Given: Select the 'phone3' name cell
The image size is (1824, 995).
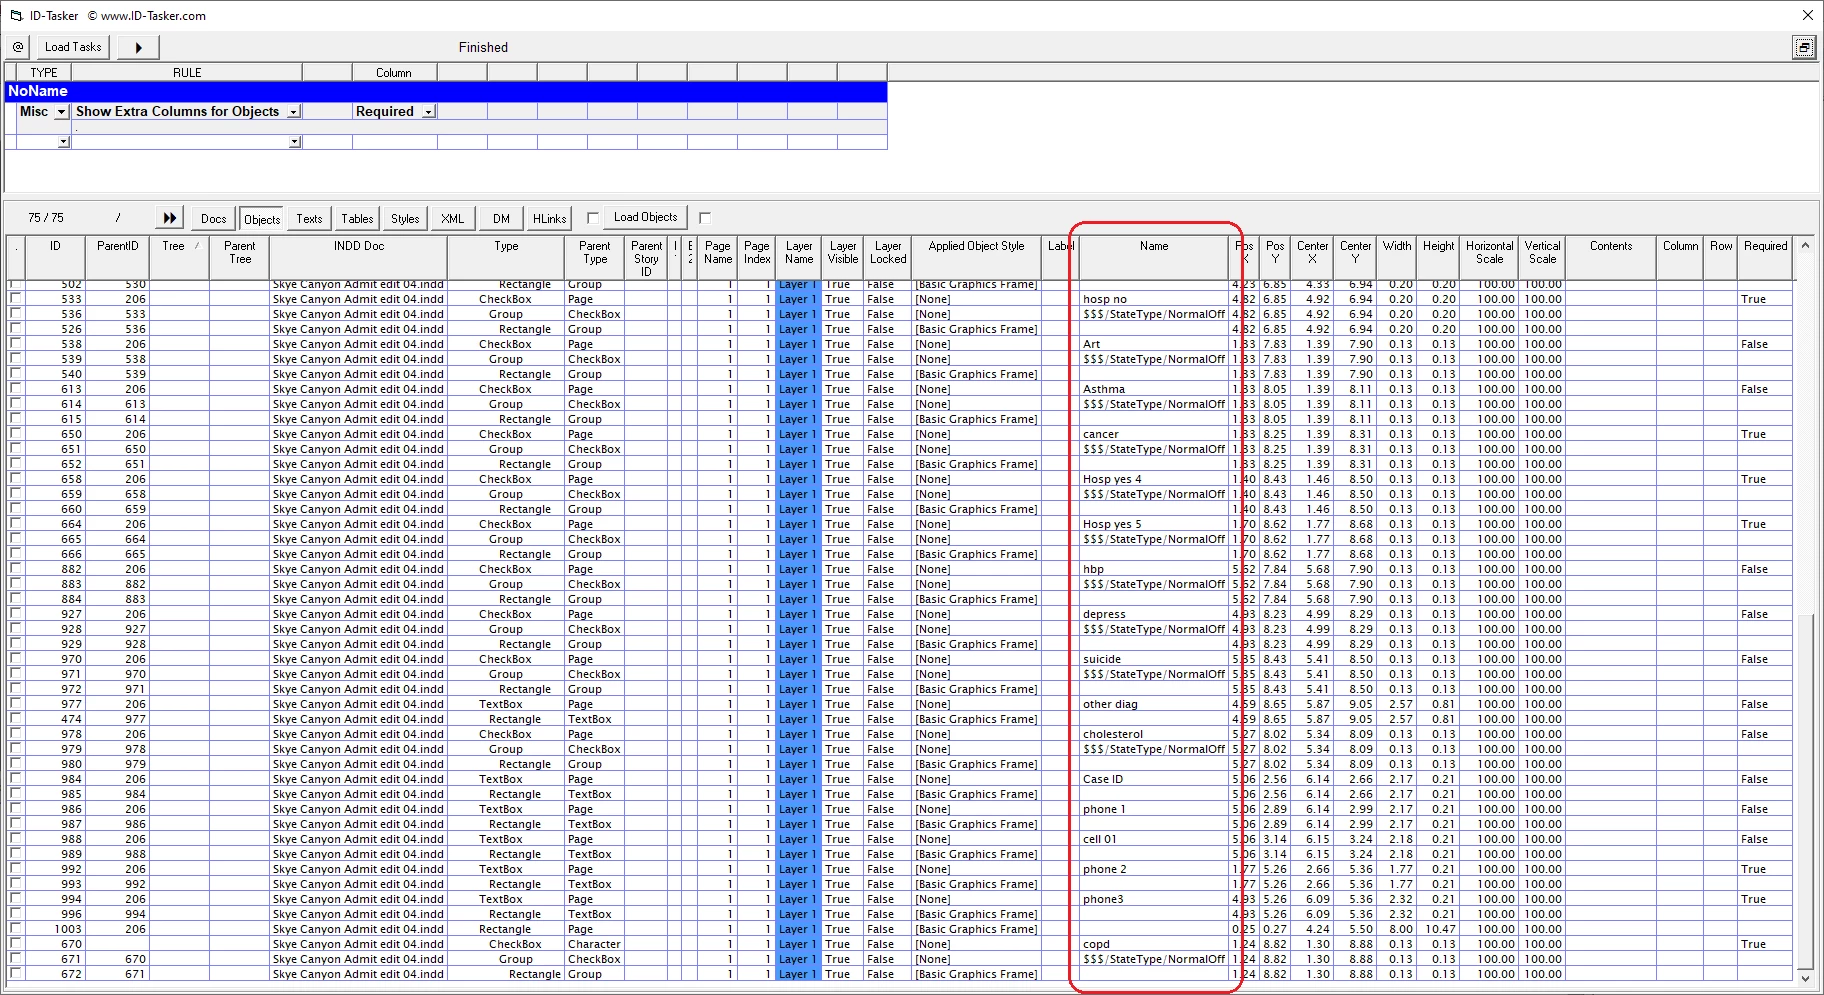Looking at the screenshot, I should (1154, 899).
